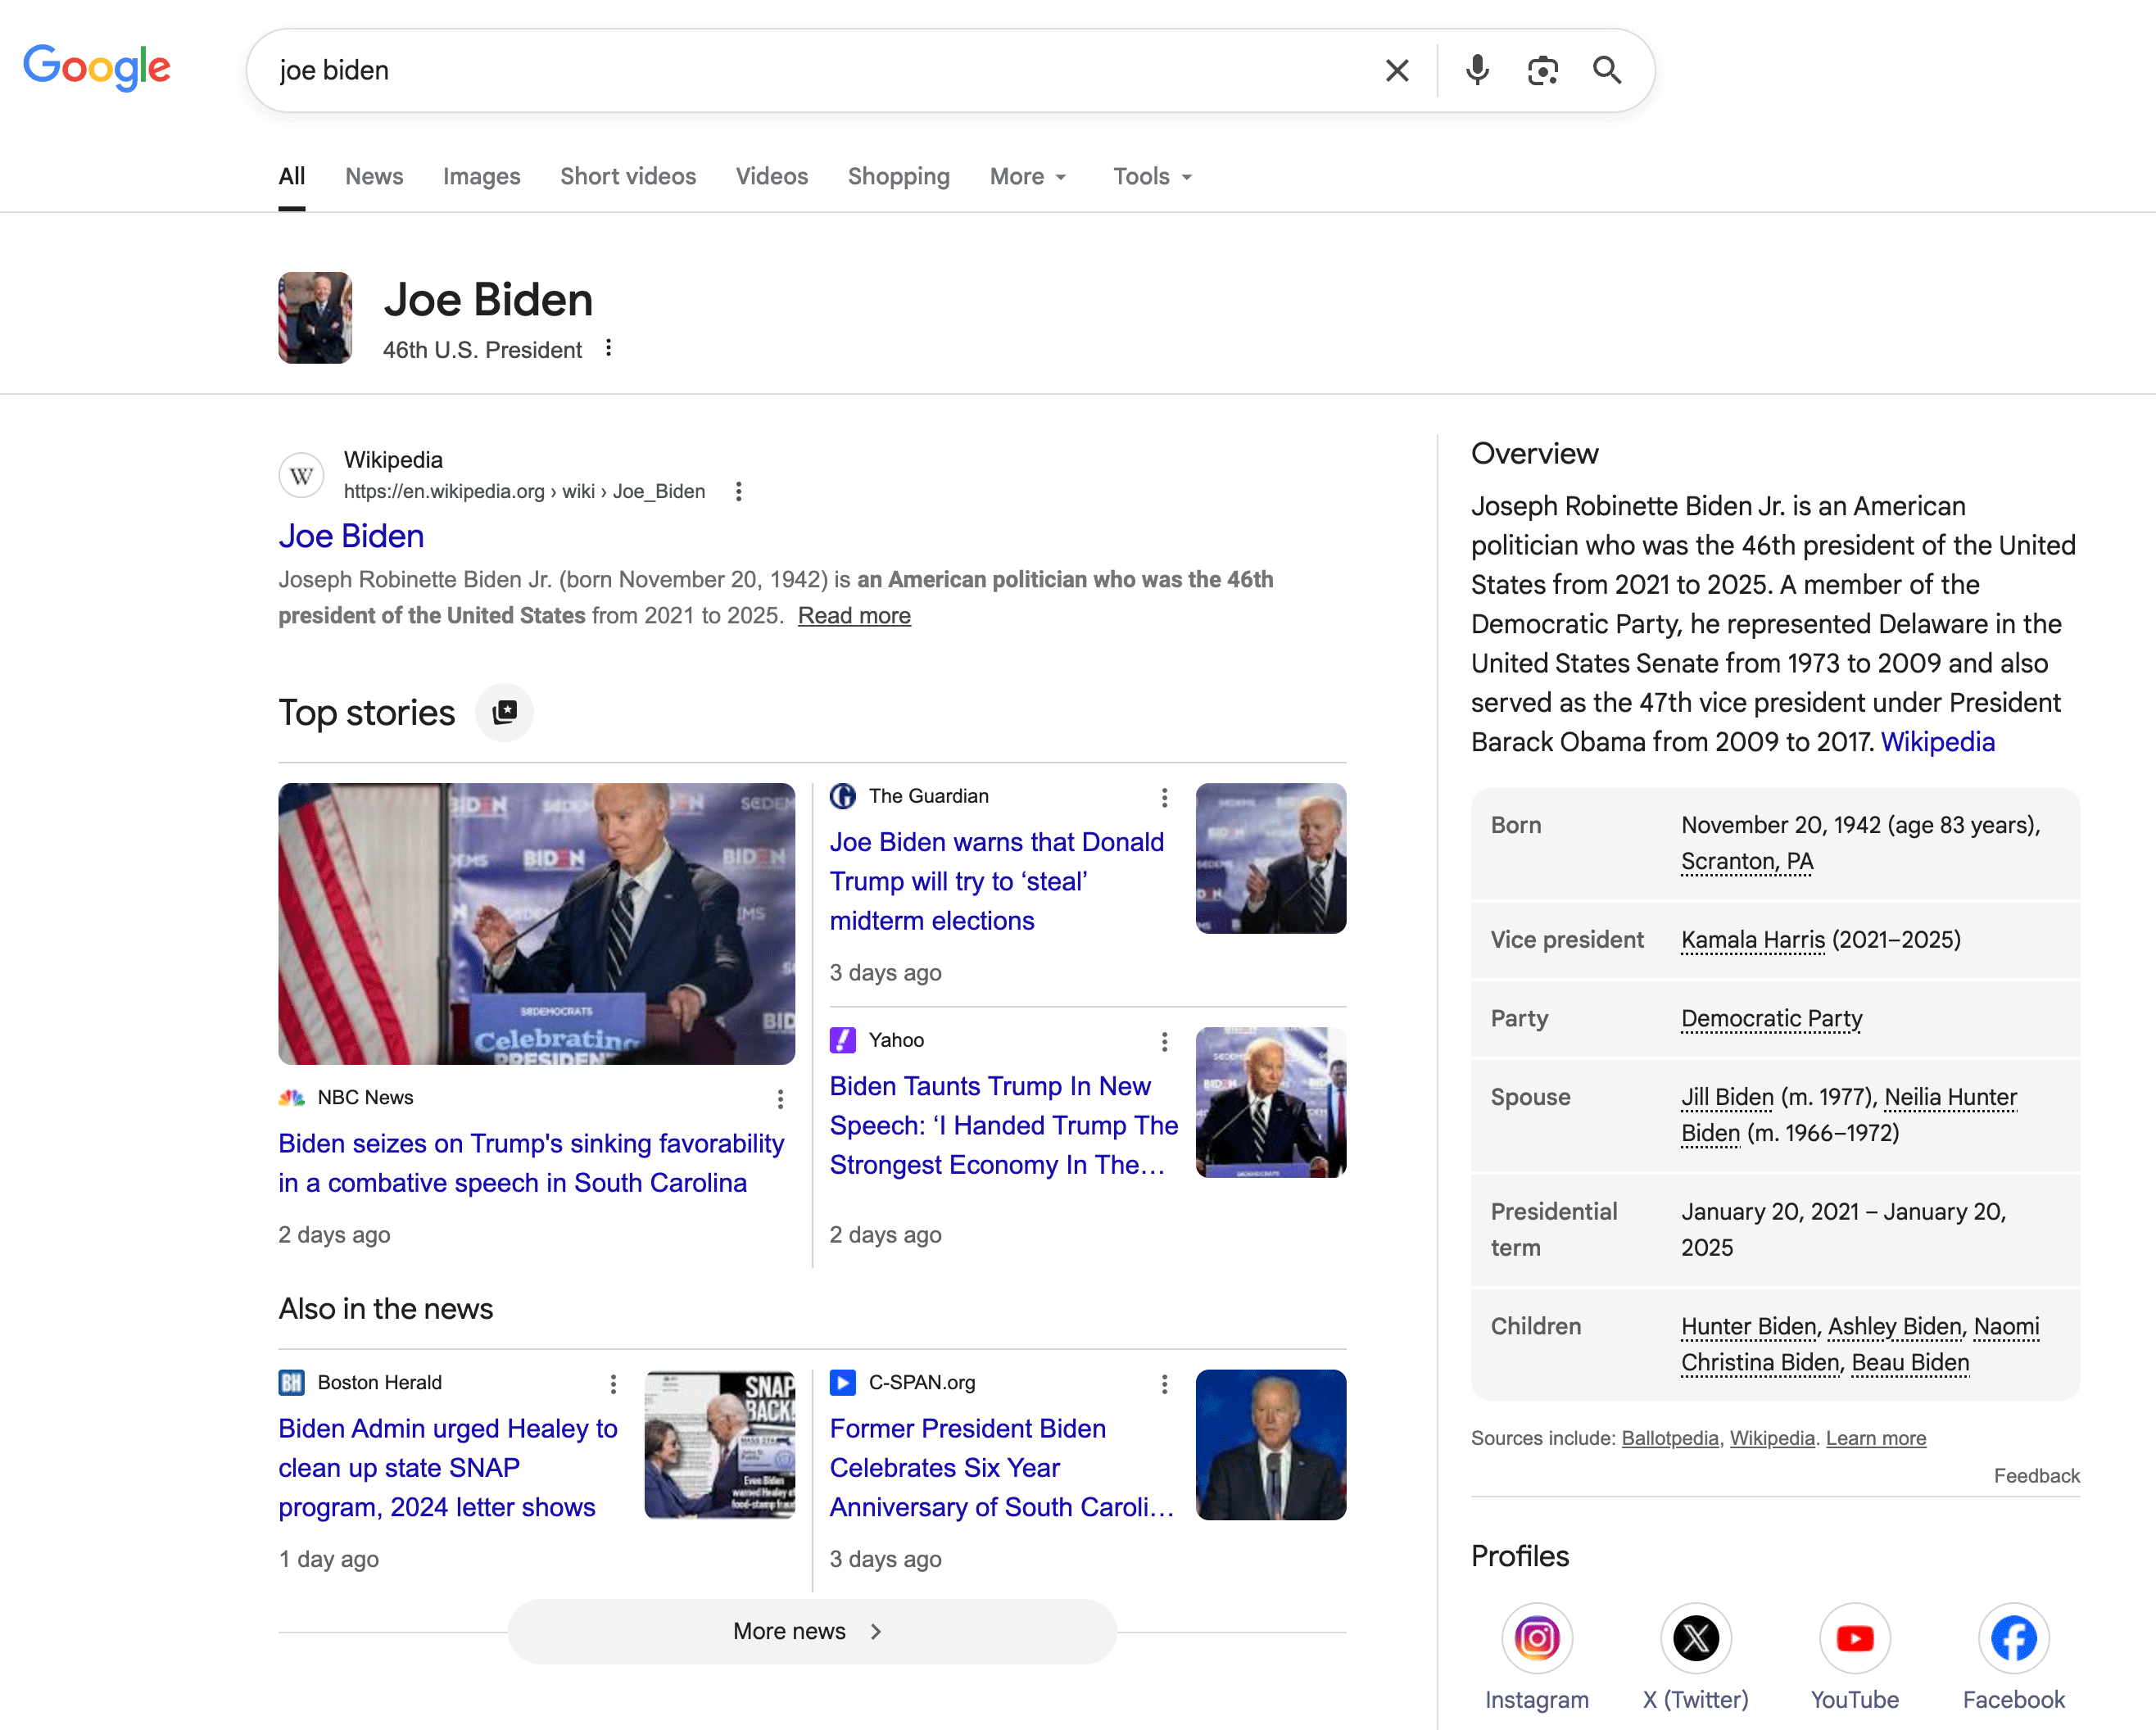This screenshot has height=1730, width=2156.
Task: Click the Read more link
Action: click(x=854, y=616)
